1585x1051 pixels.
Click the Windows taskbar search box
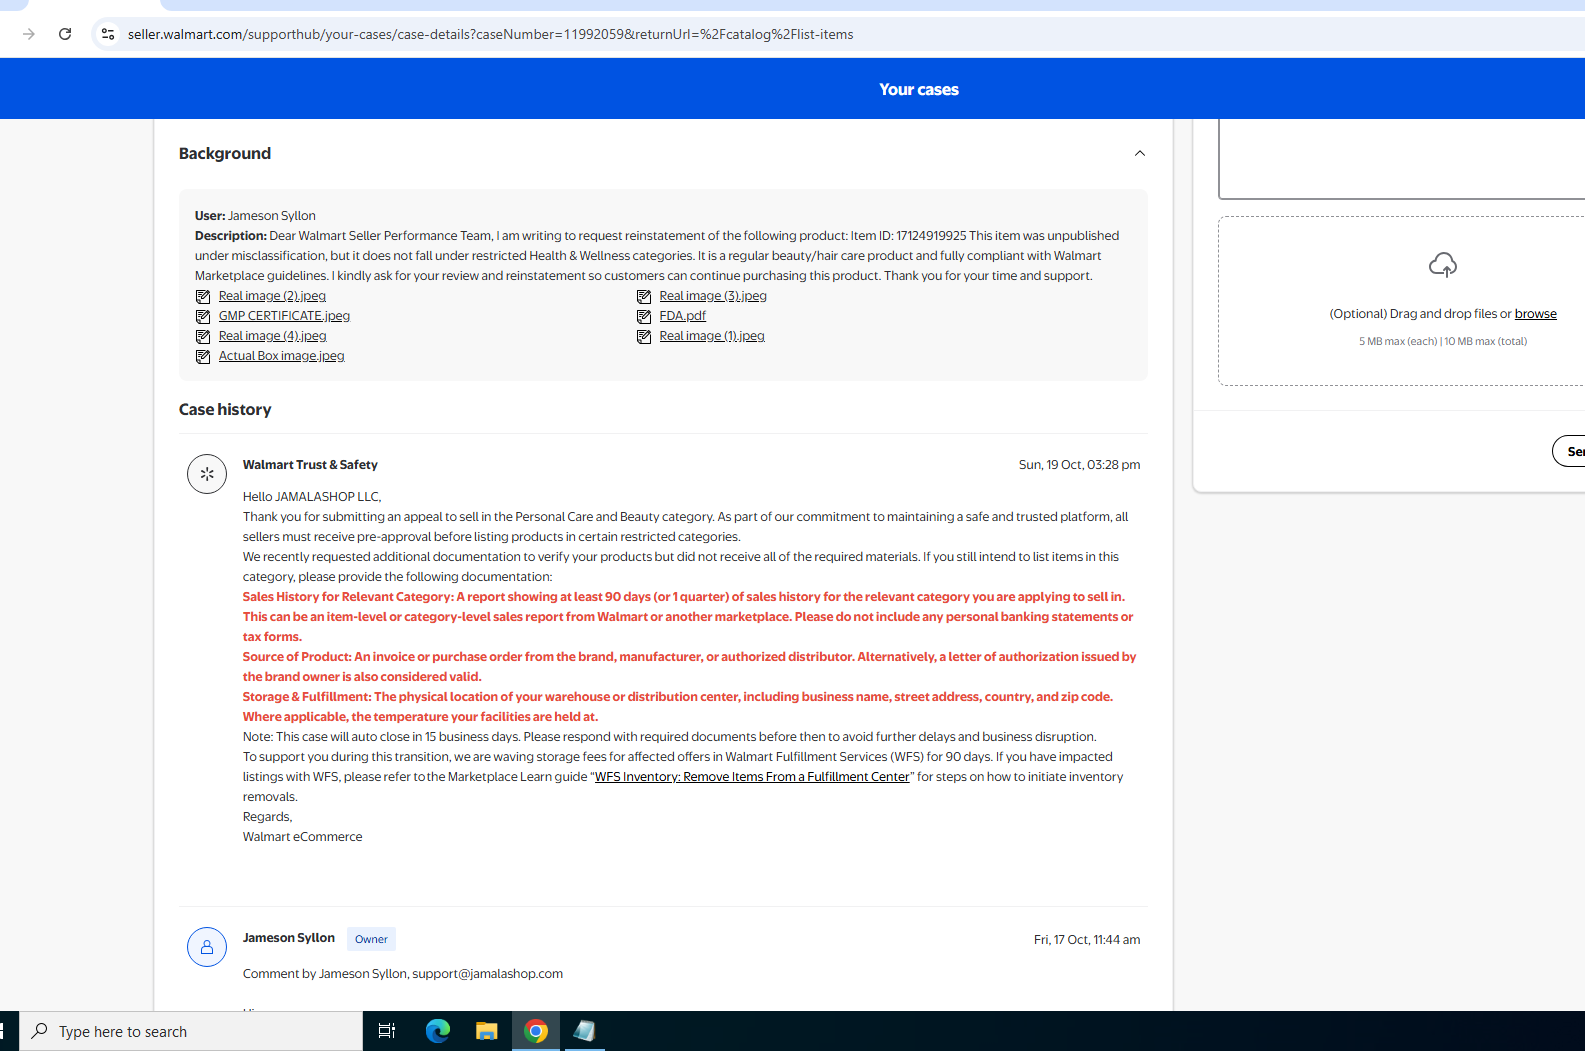click(192, 1031)
